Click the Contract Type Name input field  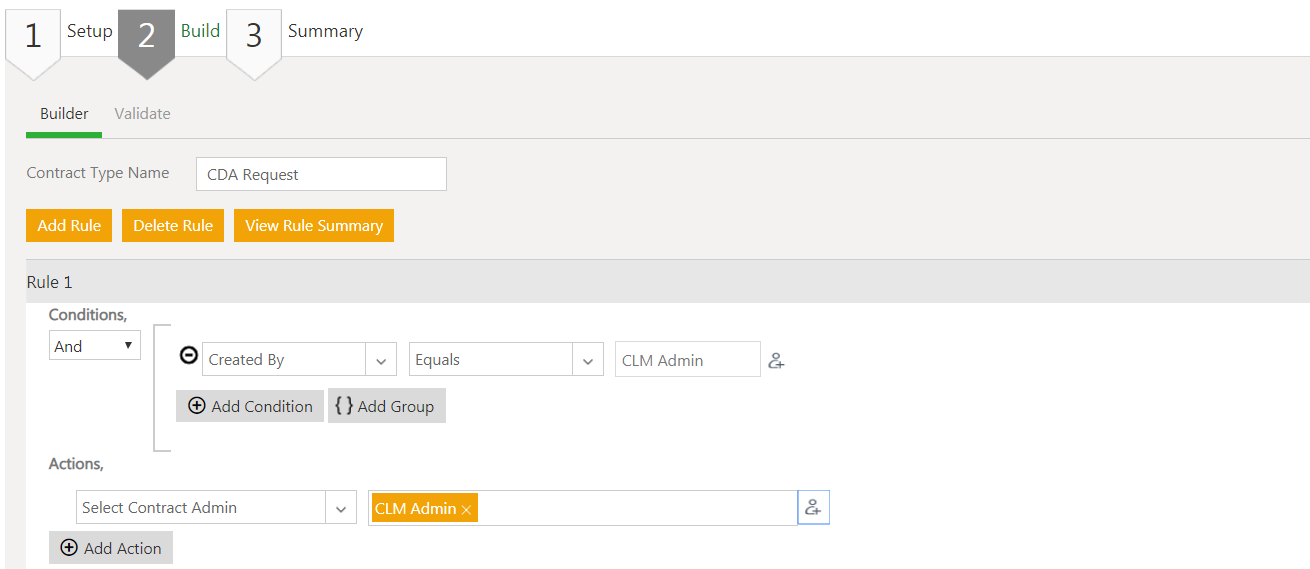tap(321, 174)
